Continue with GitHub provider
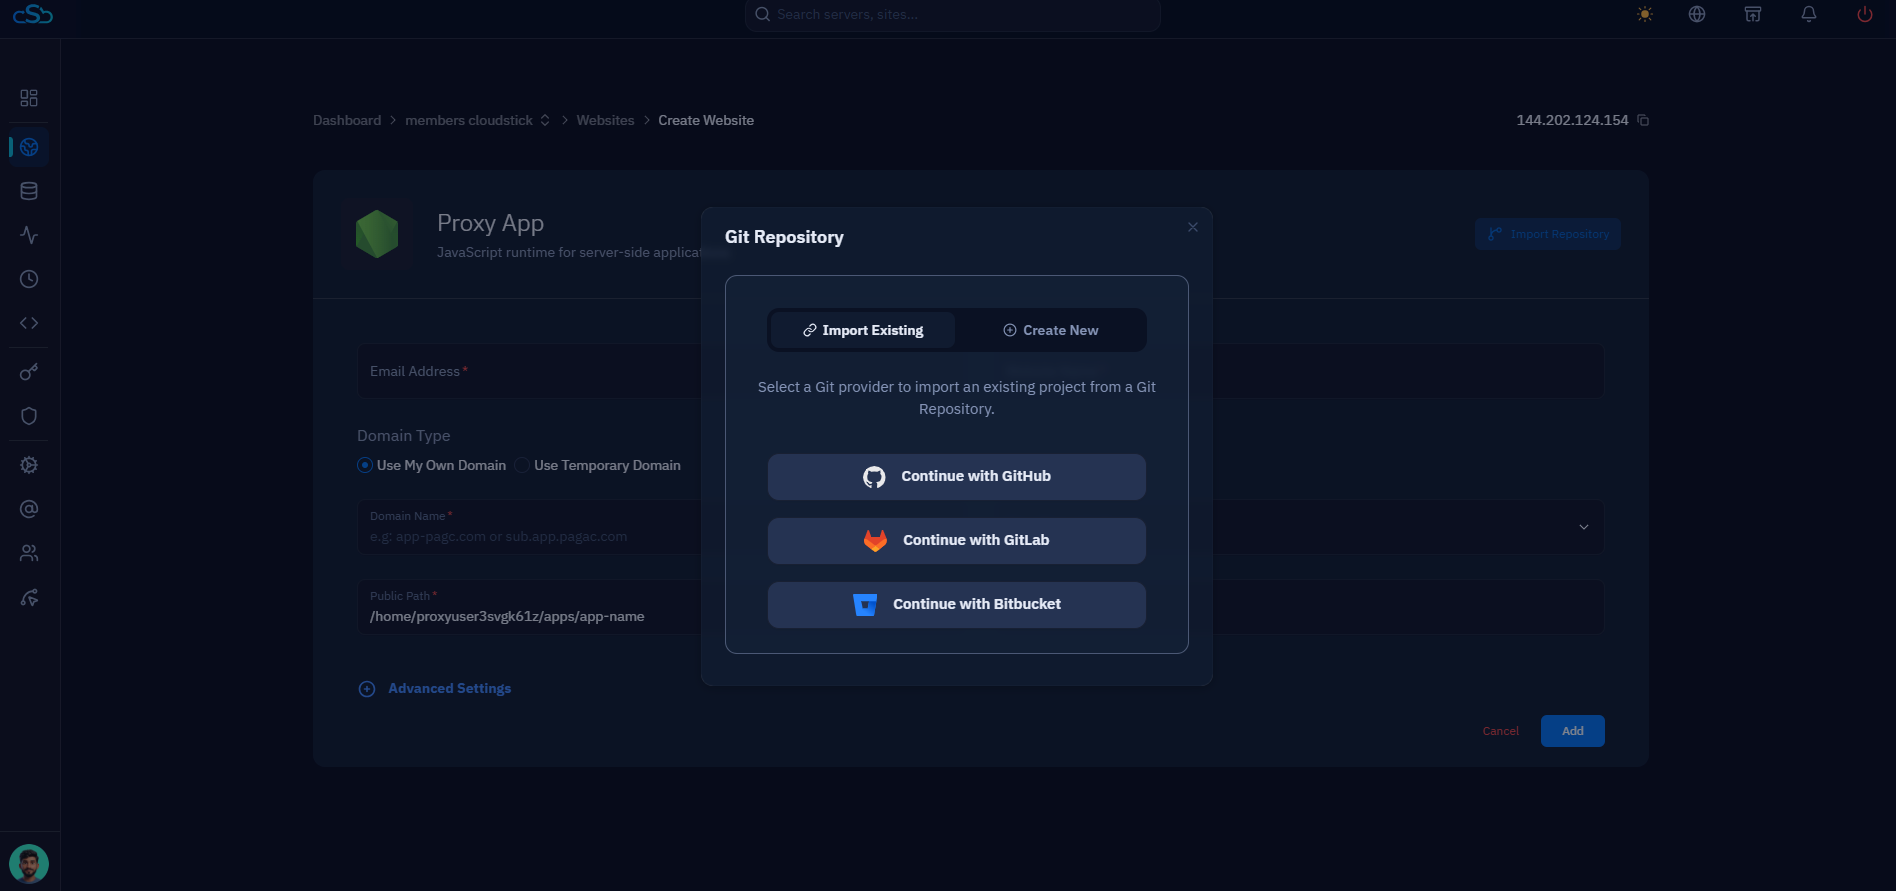This screenshot has width=1896, height=891. coord(957,477)
